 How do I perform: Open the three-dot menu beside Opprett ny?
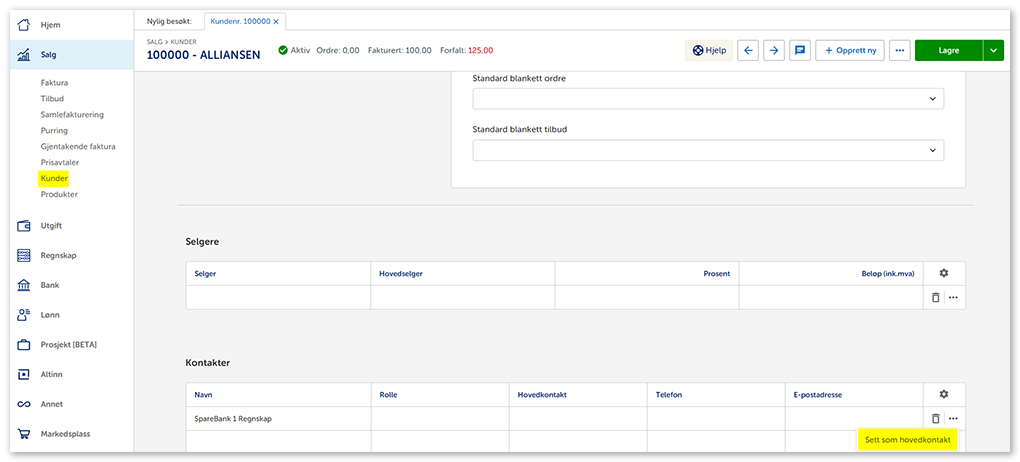899,50
